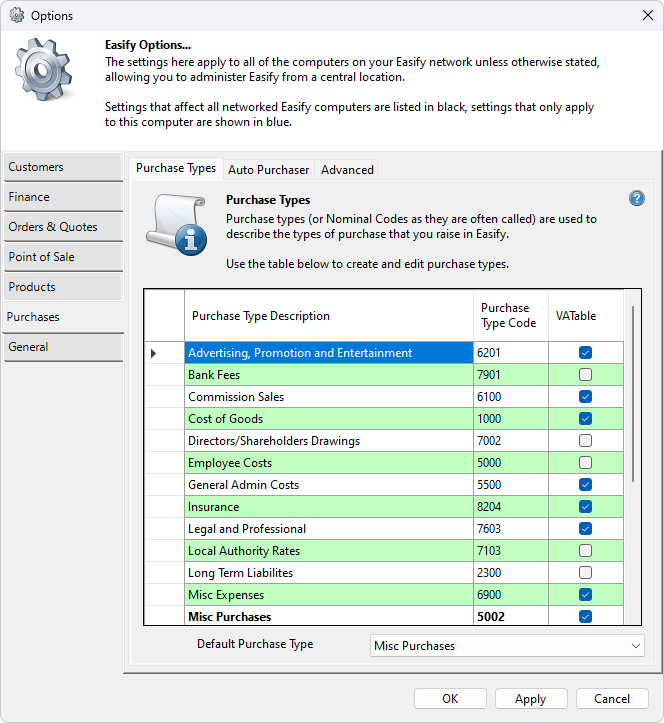Tick VATable for Long Term Liabilites
Viewport: 664px width, 723px height.
585,573
